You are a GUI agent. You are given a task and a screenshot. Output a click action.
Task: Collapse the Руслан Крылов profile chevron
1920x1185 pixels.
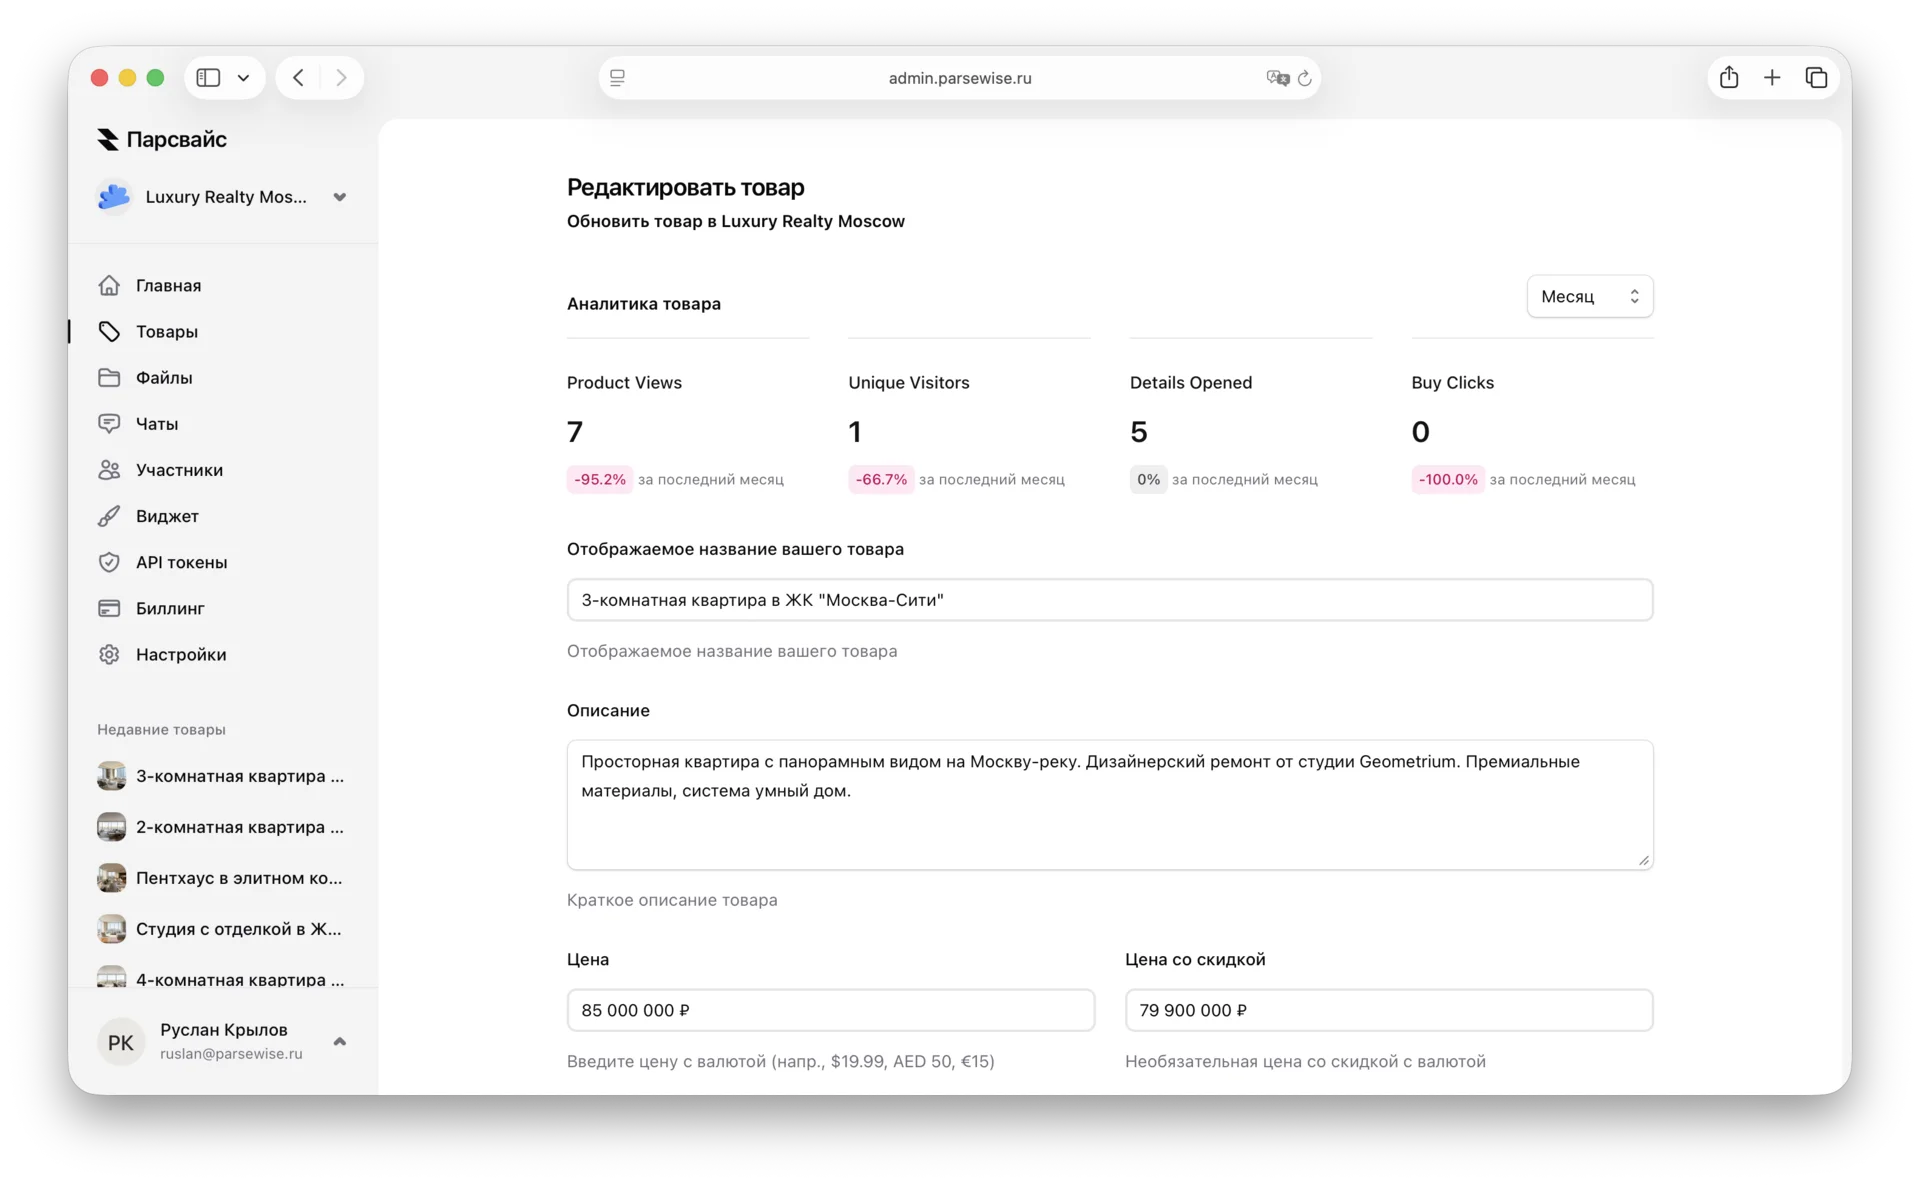(339, 1041)
